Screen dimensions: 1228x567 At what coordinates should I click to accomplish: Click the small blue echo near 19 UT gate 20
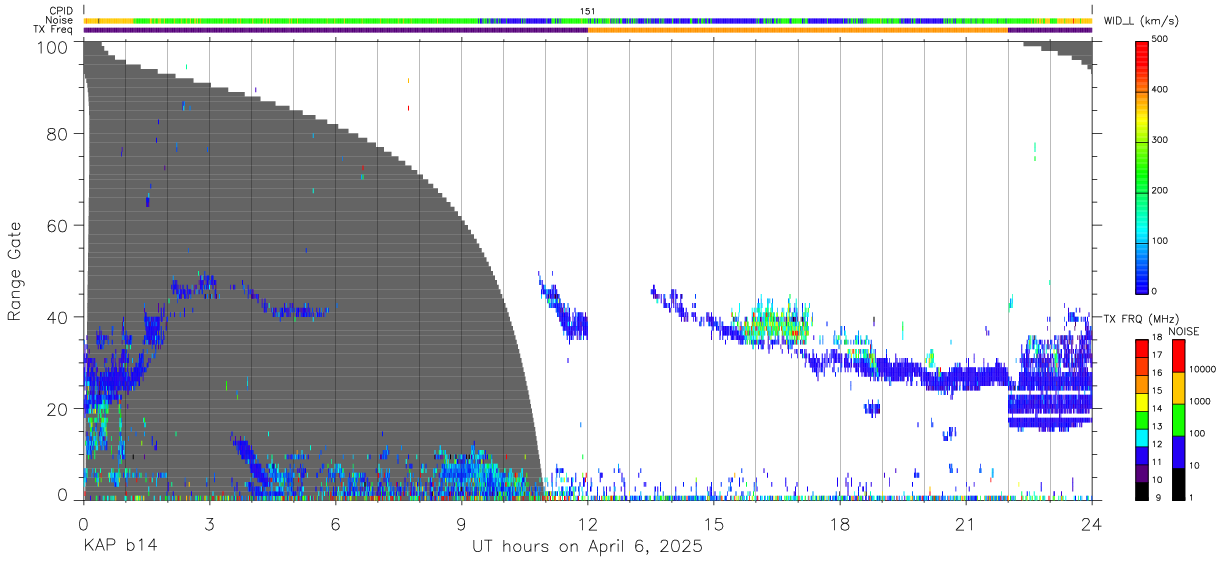pos(872,408)
